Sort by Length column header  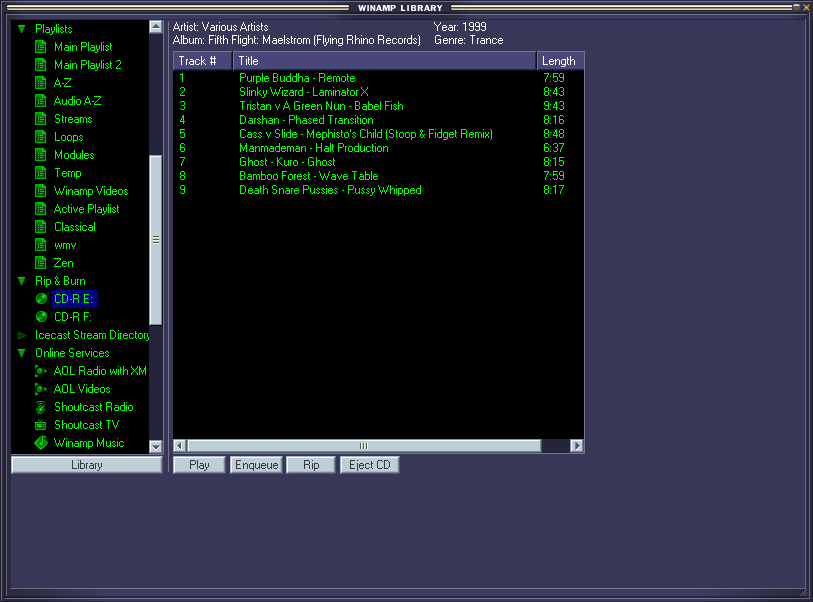click(560, 61)
